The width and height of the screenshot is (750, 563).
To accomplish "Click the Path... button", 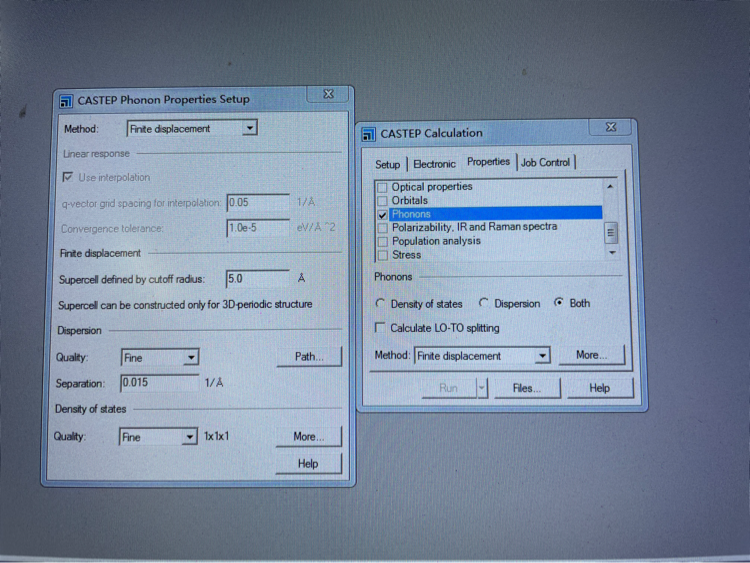I will tap(309, 357).
